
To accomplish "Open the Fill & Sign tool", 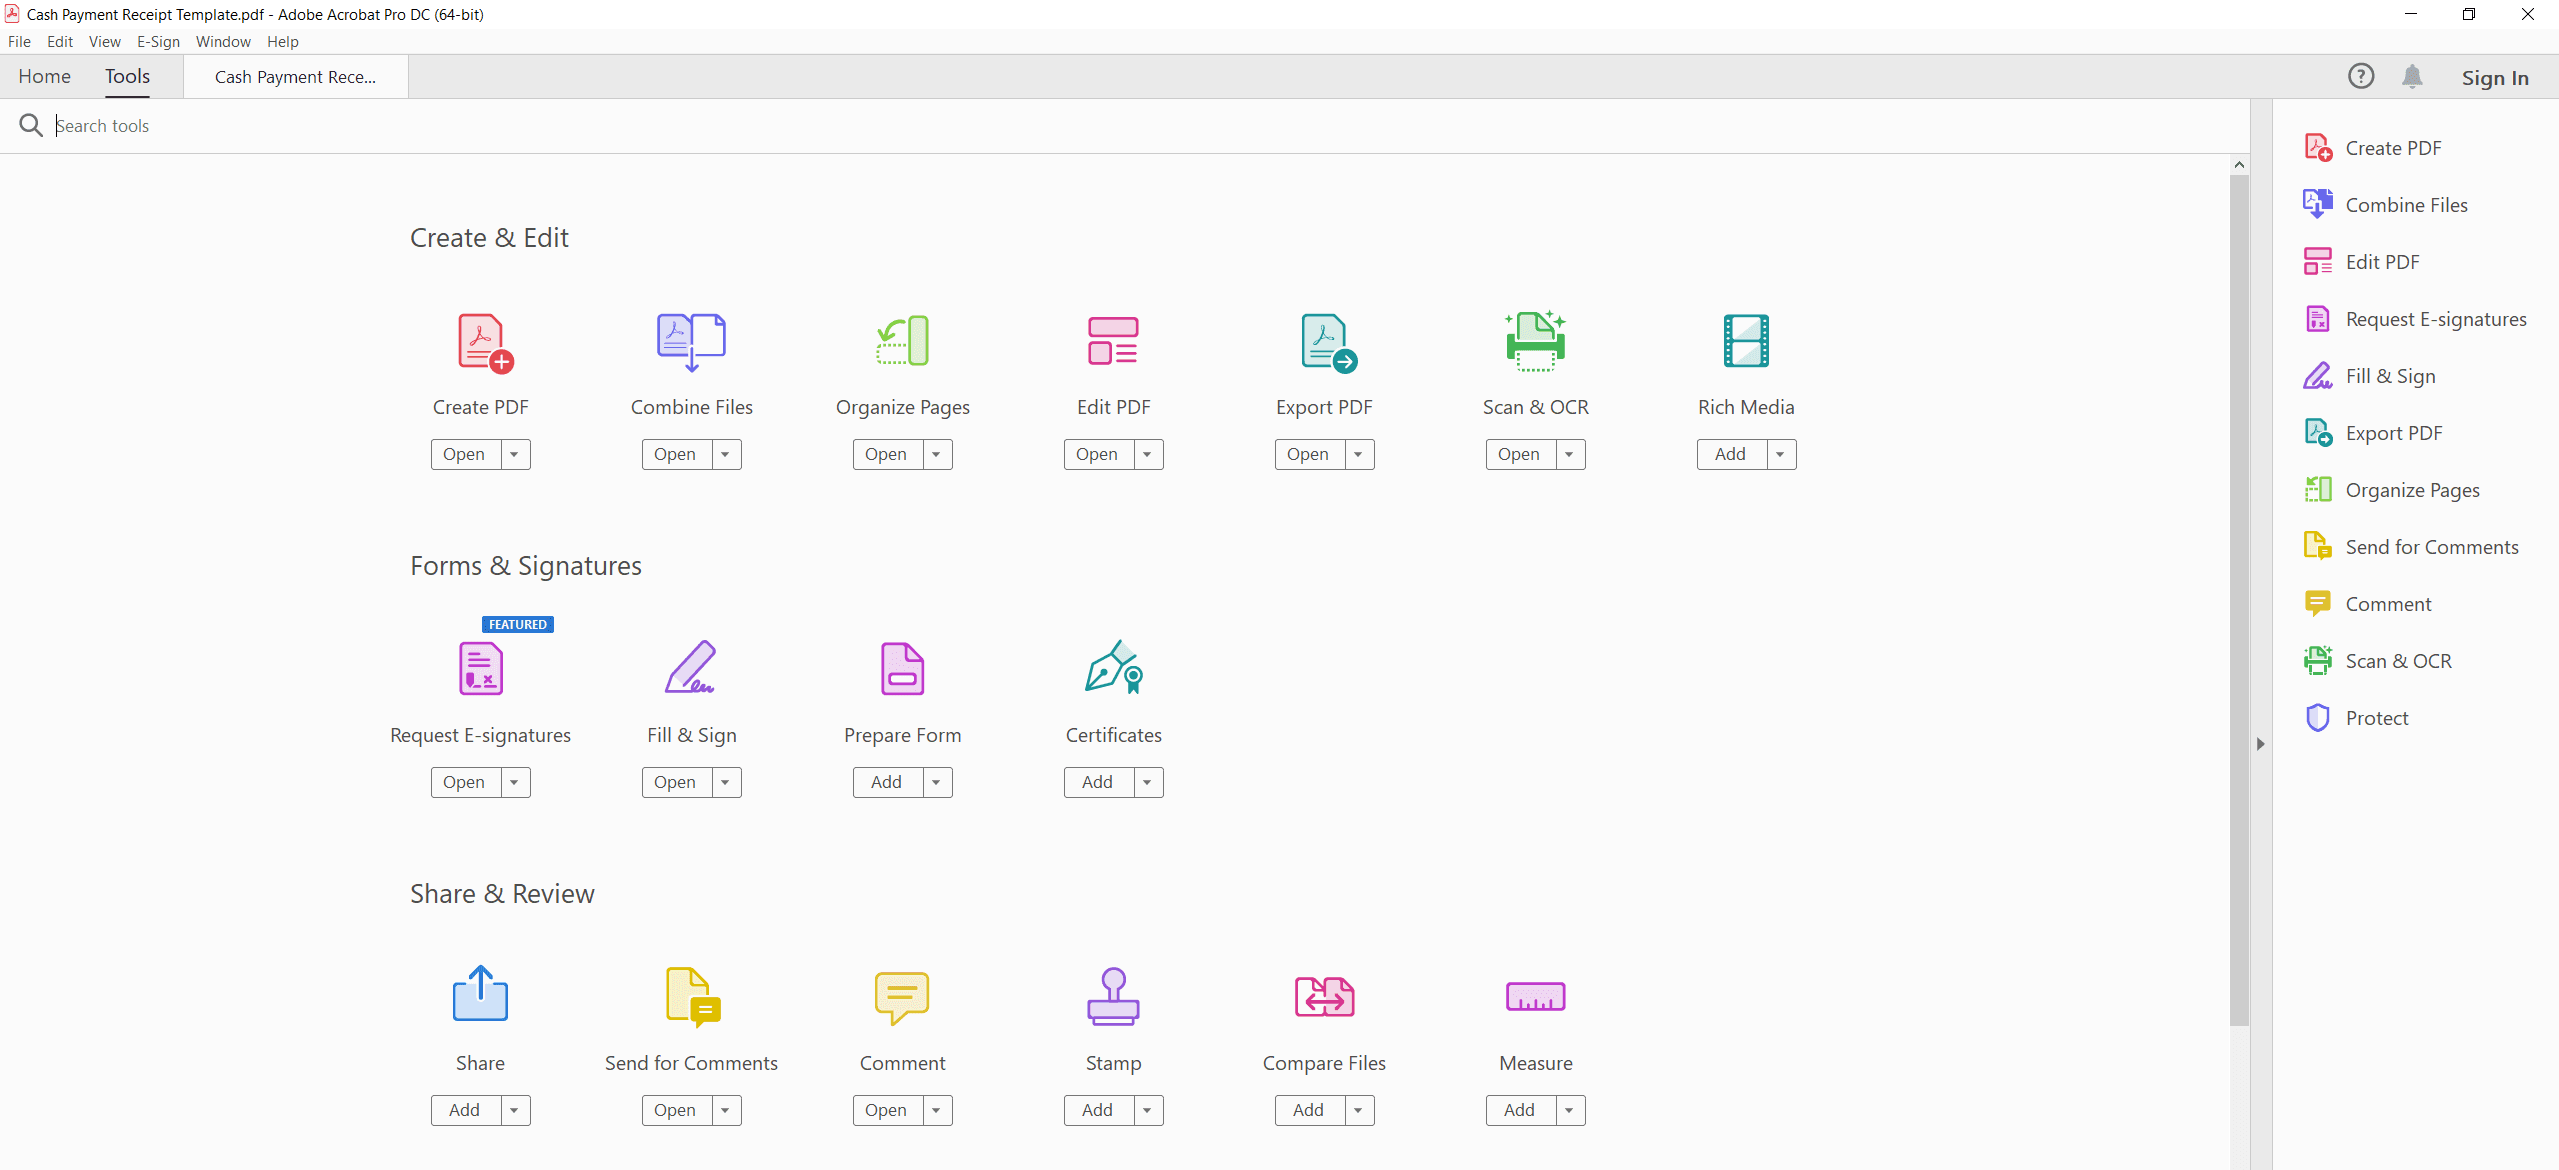I will (x=674, y=782).
